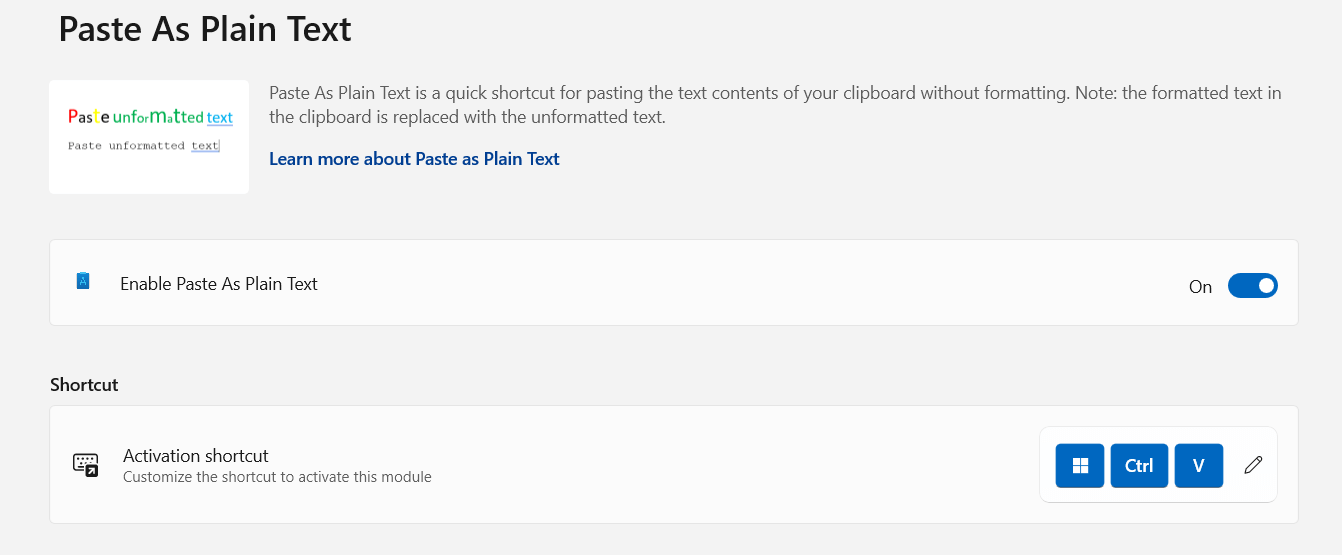Image resolution: width=1342 pixels, height=555 pixels.
Task: Click the monospace Paste unformatted text line
Action: [x=143, y=145]
